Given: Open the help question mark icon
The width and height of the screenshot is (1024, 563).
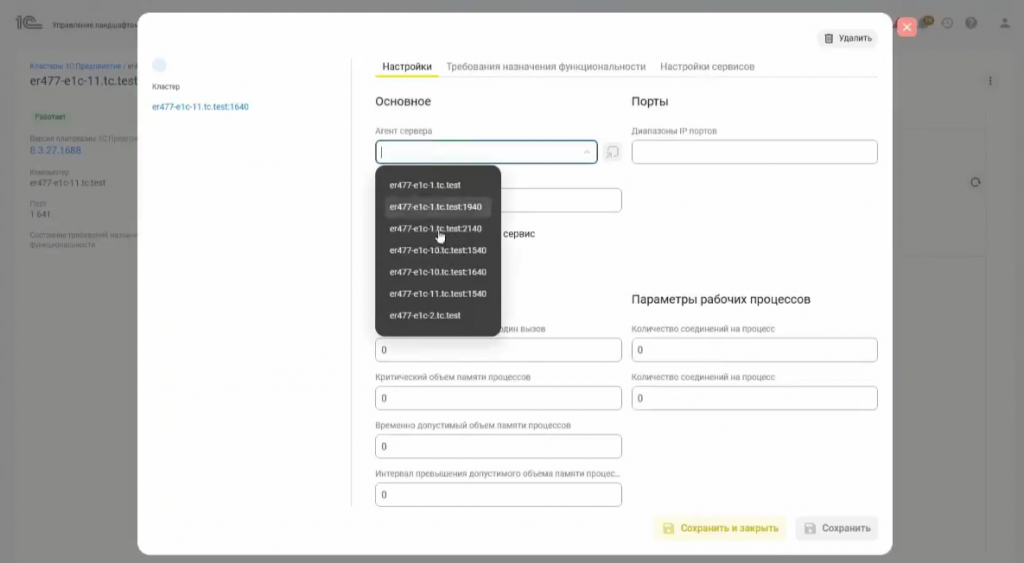Looking at the screenshot, I should tap(971, 24).
